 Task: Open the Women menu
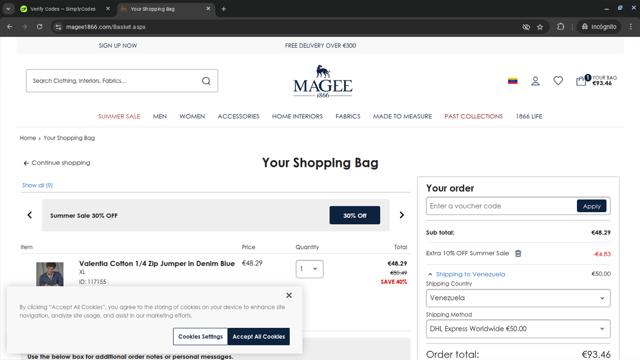point(192,116)
